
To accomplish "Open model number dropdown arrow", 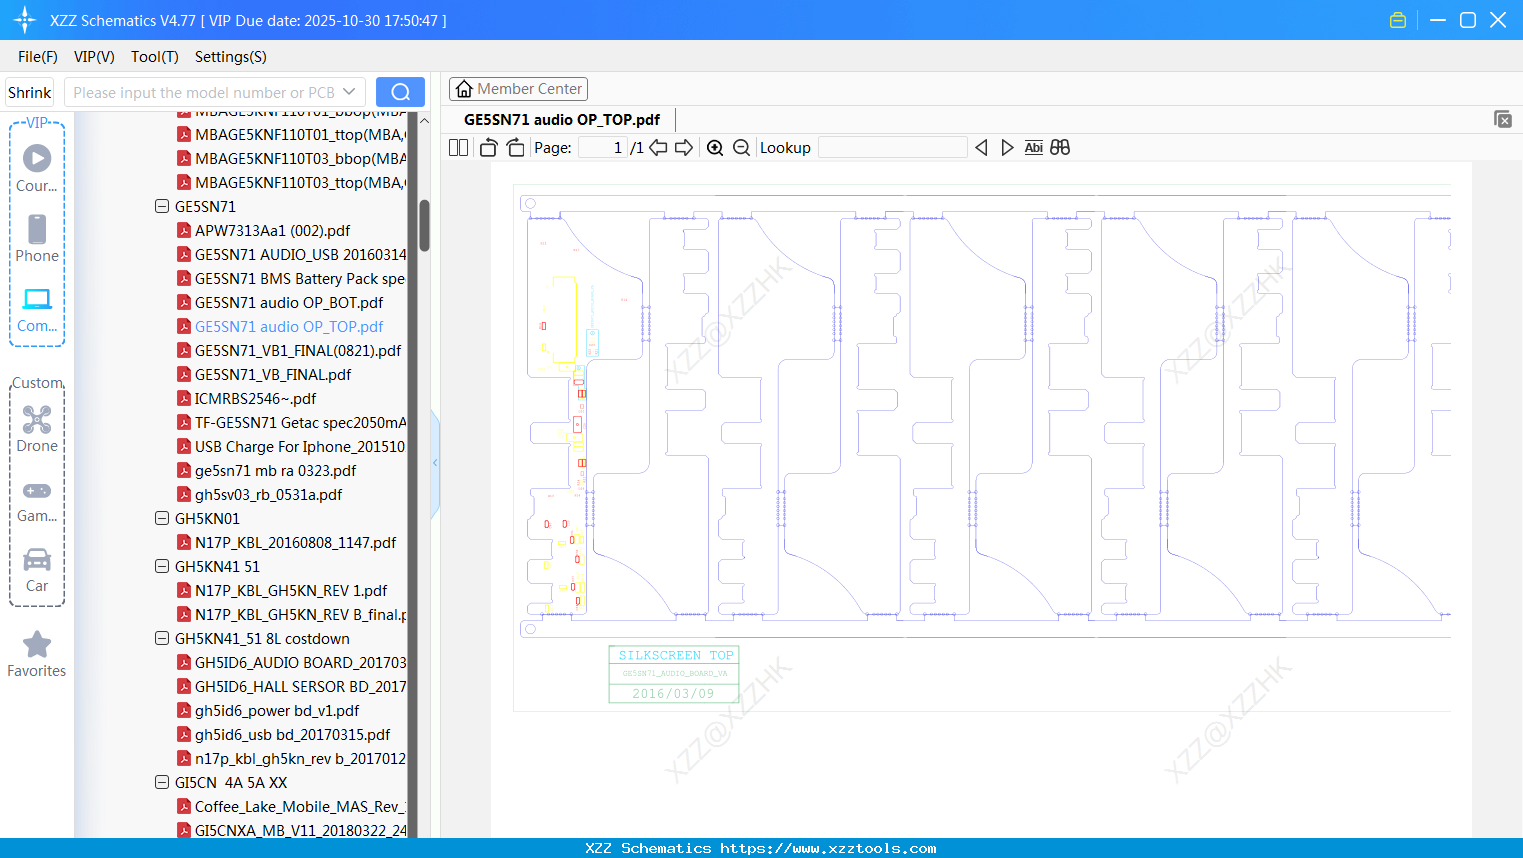I will point(349,92).
